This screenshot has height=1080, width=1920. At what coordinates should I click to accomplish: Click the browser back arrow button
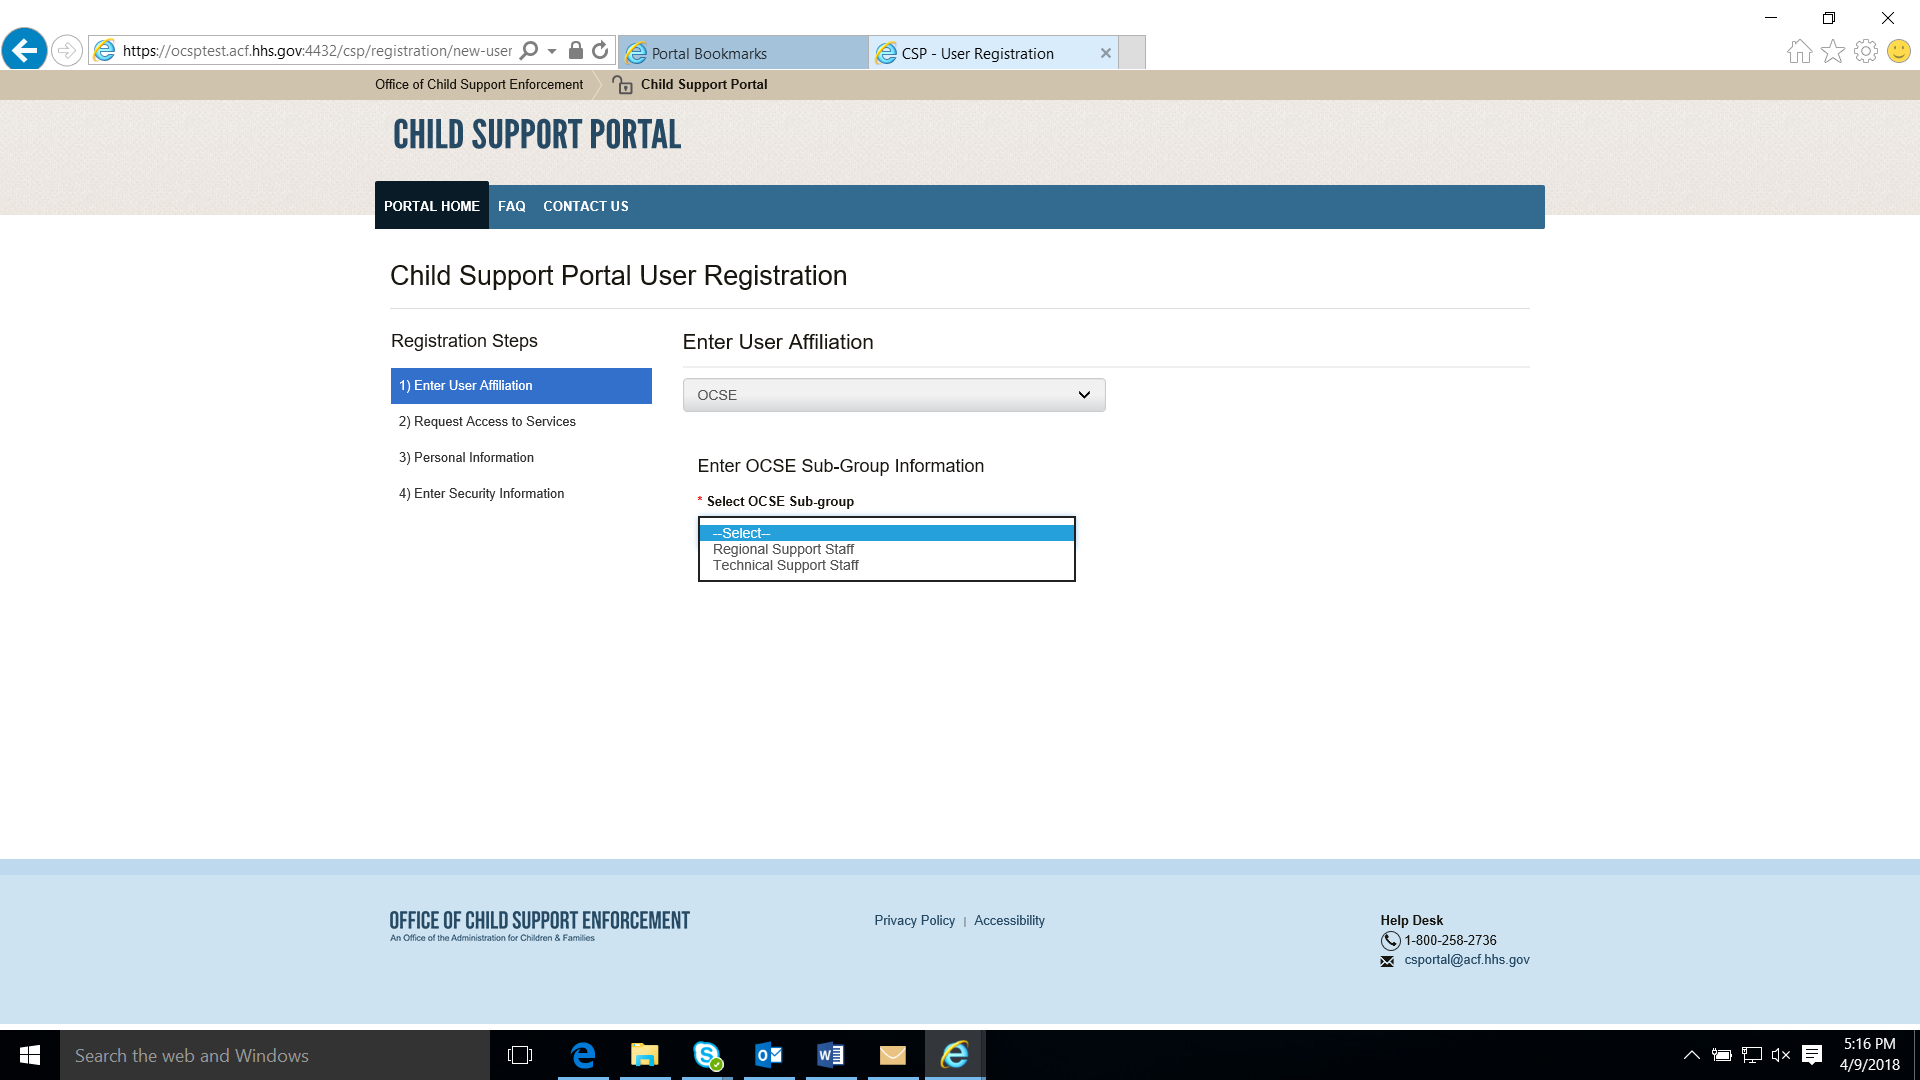24,50
